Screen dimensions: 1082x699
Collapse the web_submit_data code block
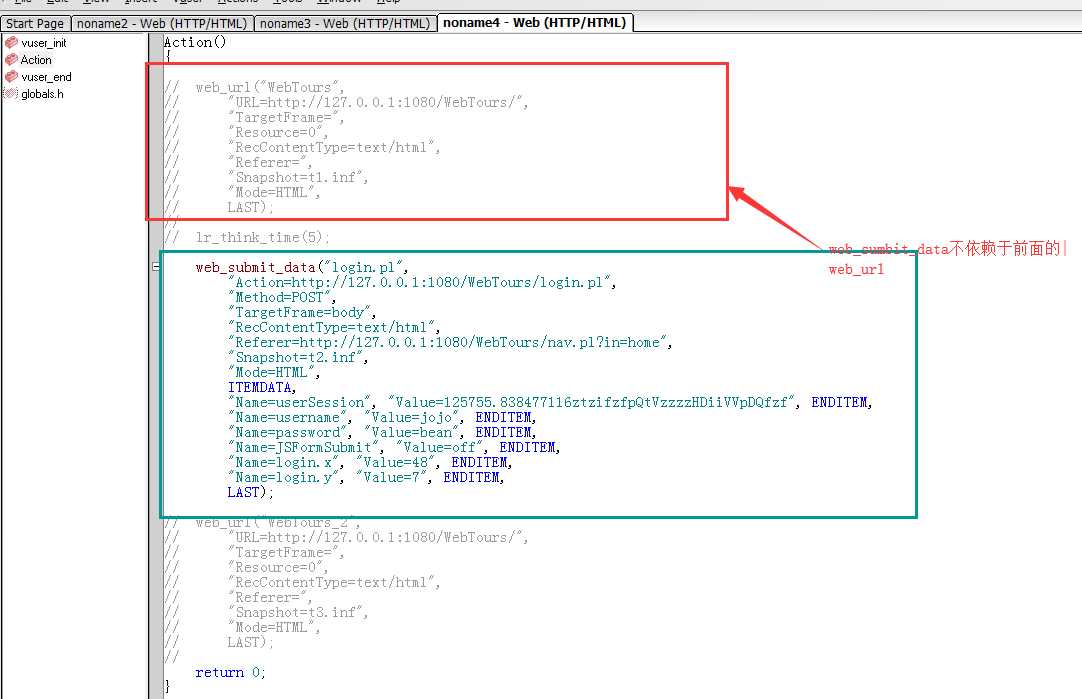coord(156,266)
